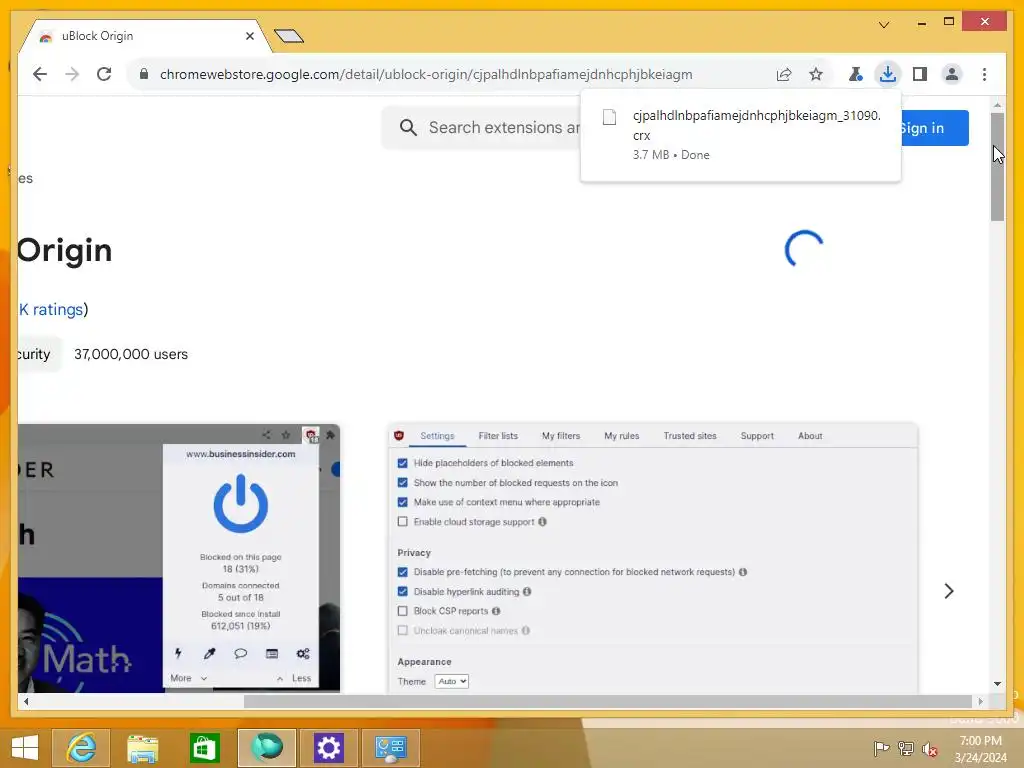Click the vertical scrollbar down arrow
This screenshot has height=768, width=1024.
[997, 684]
